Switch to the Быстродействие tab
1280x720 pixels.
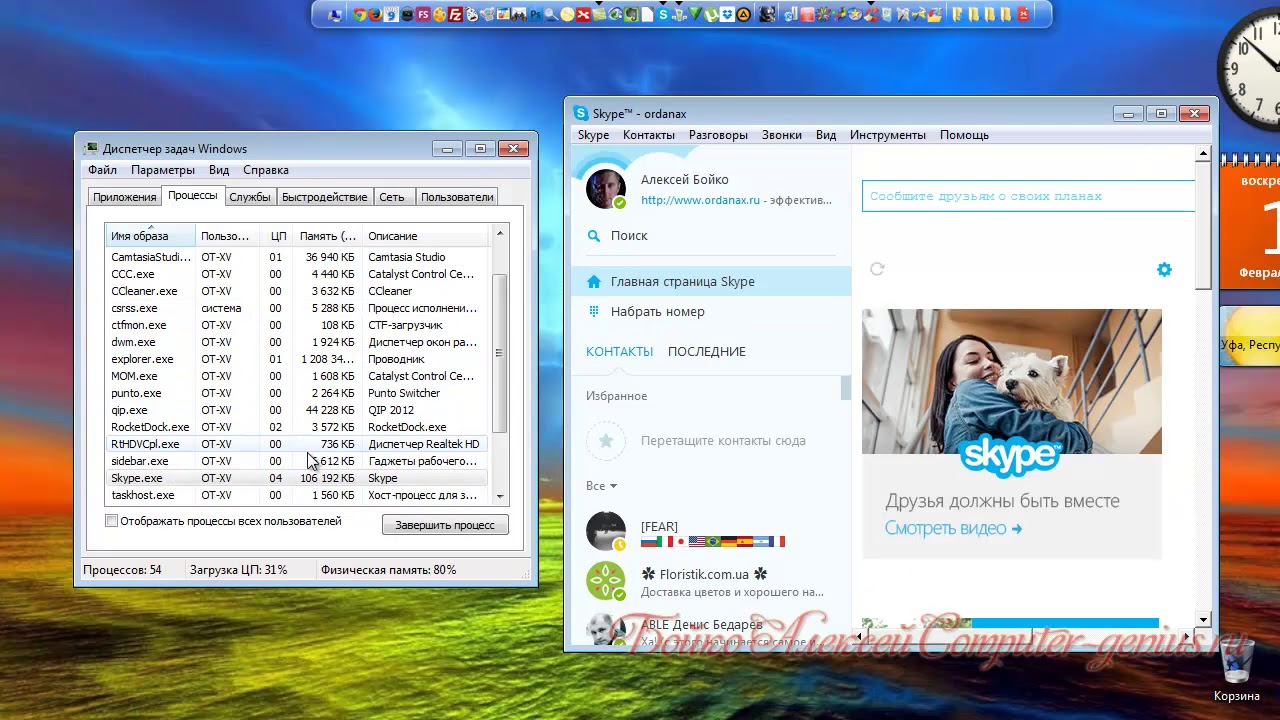coord(324,197)
